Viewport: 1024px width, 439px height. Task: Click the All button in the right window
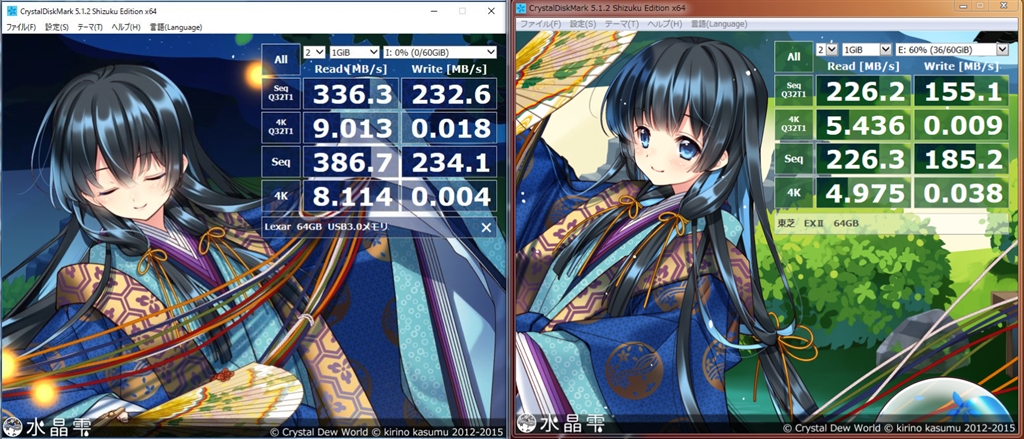coord(793,57)
